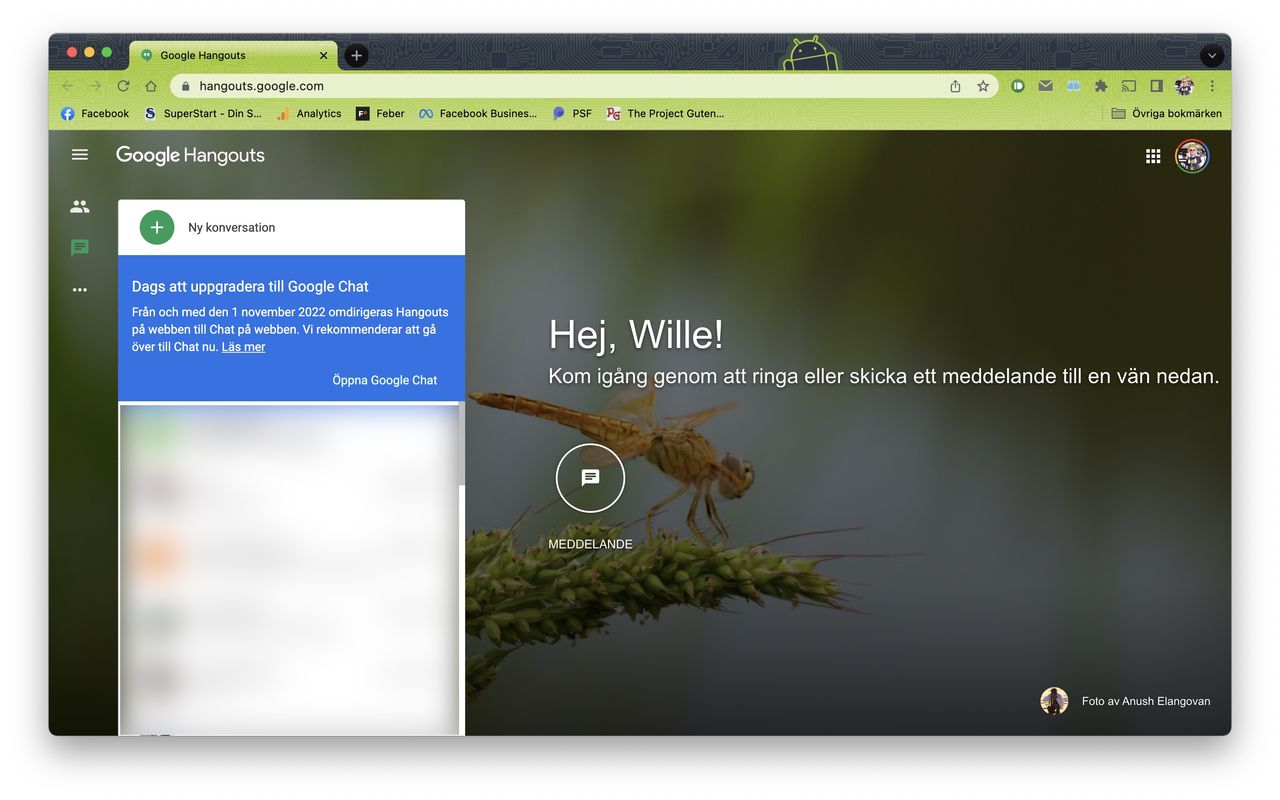Open the Contacts panel in Hangouts sidebar
This screenshot has width=1280, height=800.
pyautogui.click(x=79, y=206)
